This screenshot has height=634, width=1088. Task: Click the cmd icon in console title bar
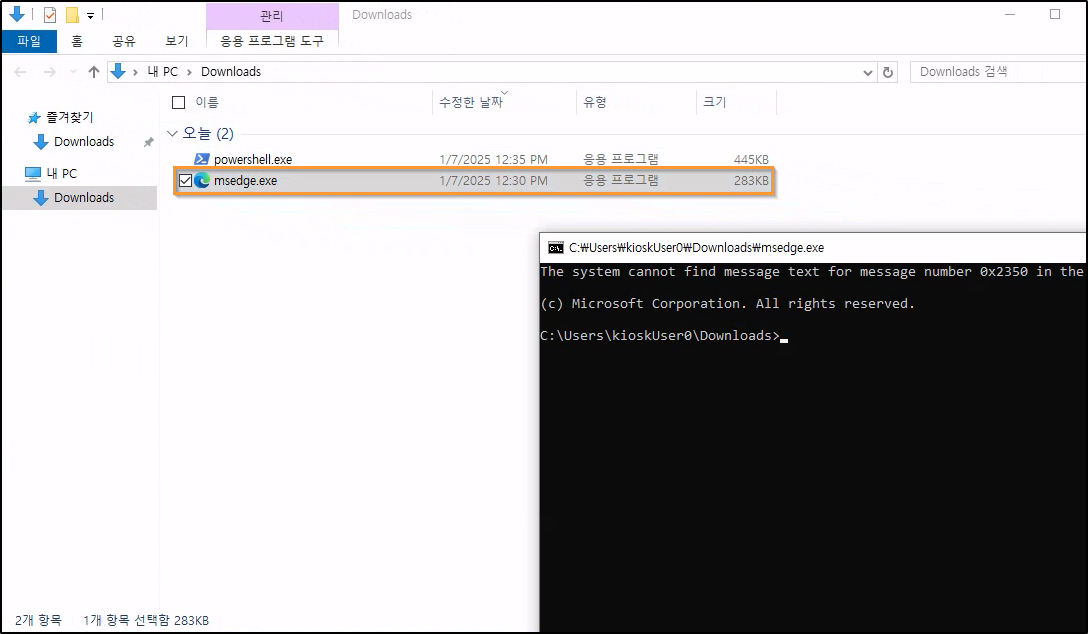(555, 248)
